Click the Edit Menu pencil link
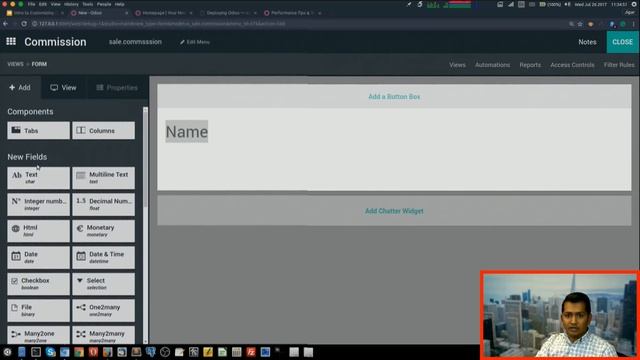The image size is (640, 360). pyautogui.click(x=195, y=42)
